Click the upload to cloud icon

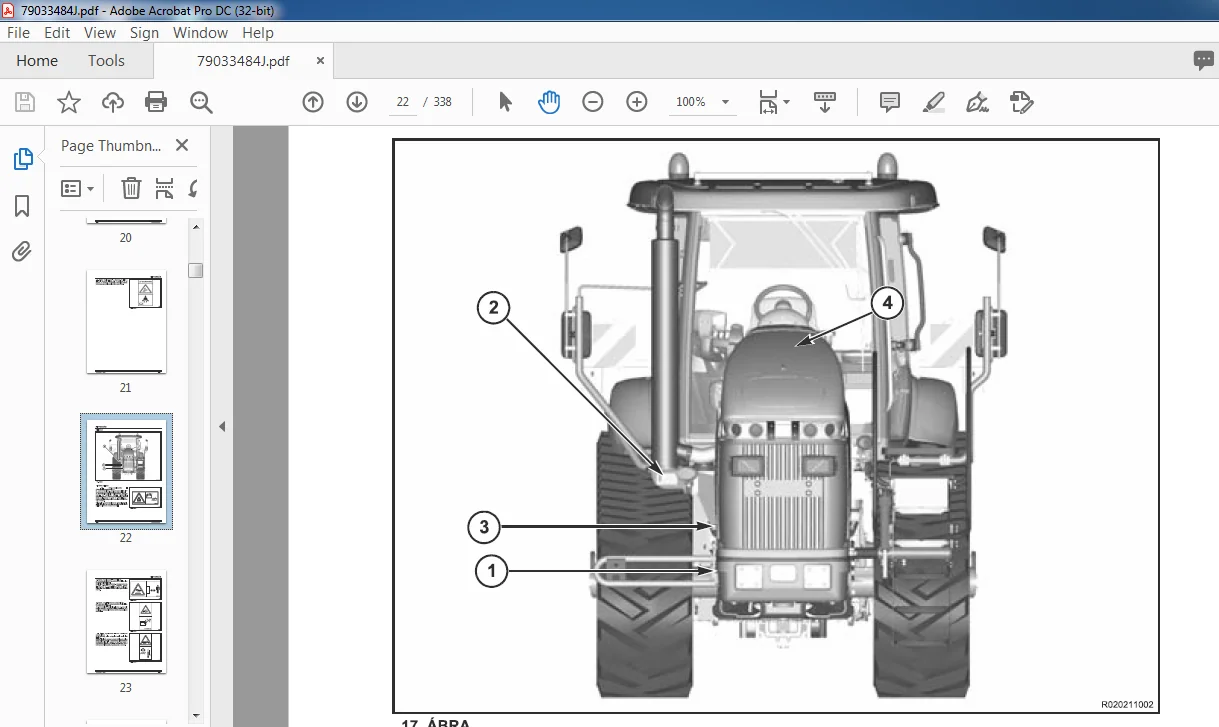pos(113,102)
